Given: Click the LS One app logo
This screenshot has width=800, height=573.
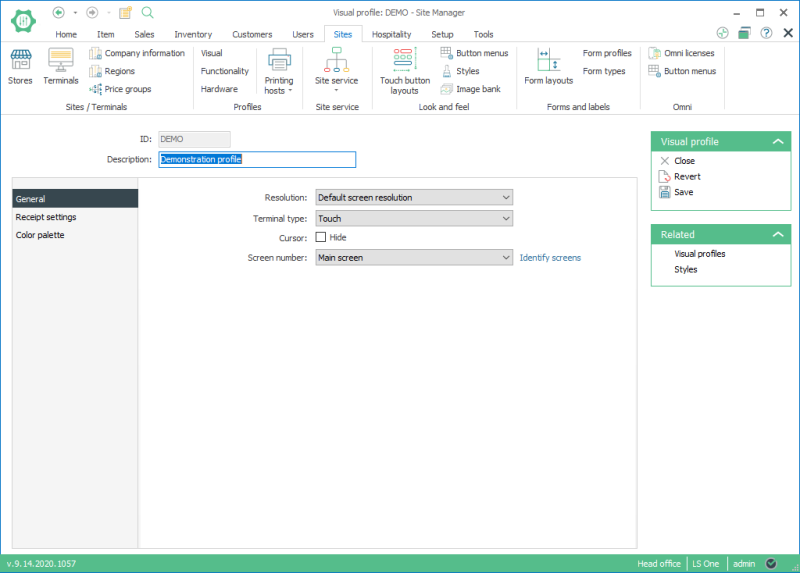Looking at the screenshot, I should coord(23,20).
